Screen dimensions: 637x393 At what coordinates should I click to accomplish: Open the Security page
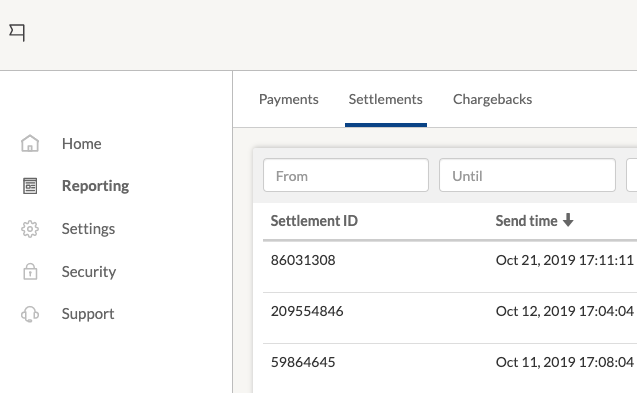point(89,272)
